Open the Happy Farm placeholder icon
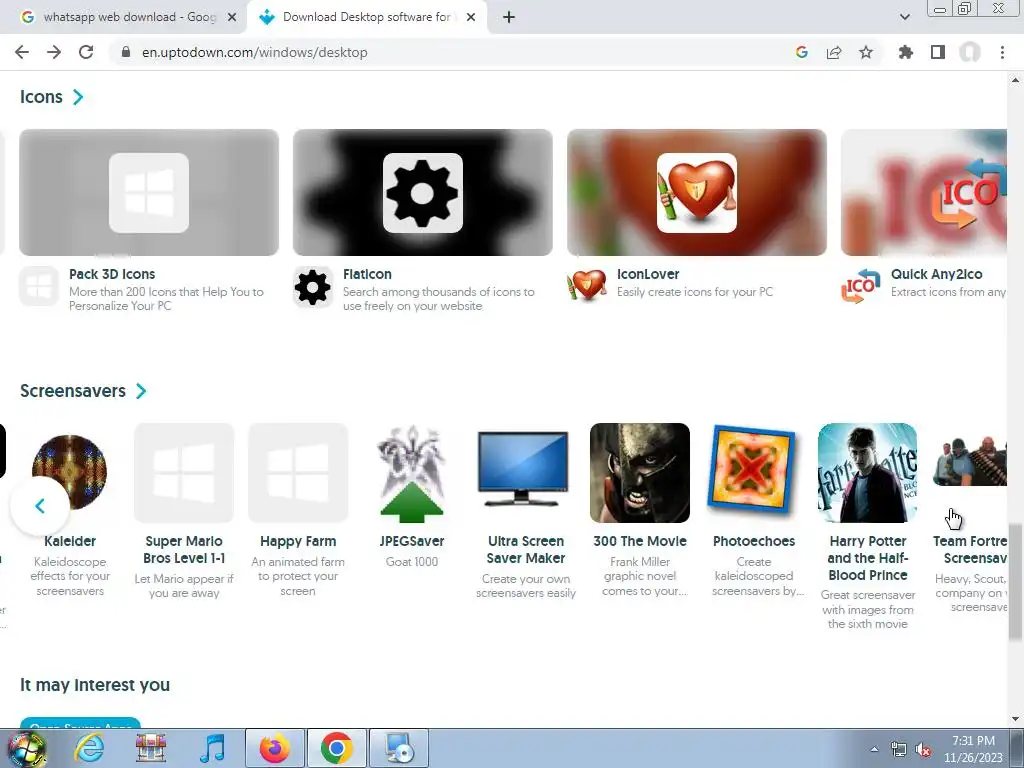Viewport: 1024px width, 768px height. [298, 473]
